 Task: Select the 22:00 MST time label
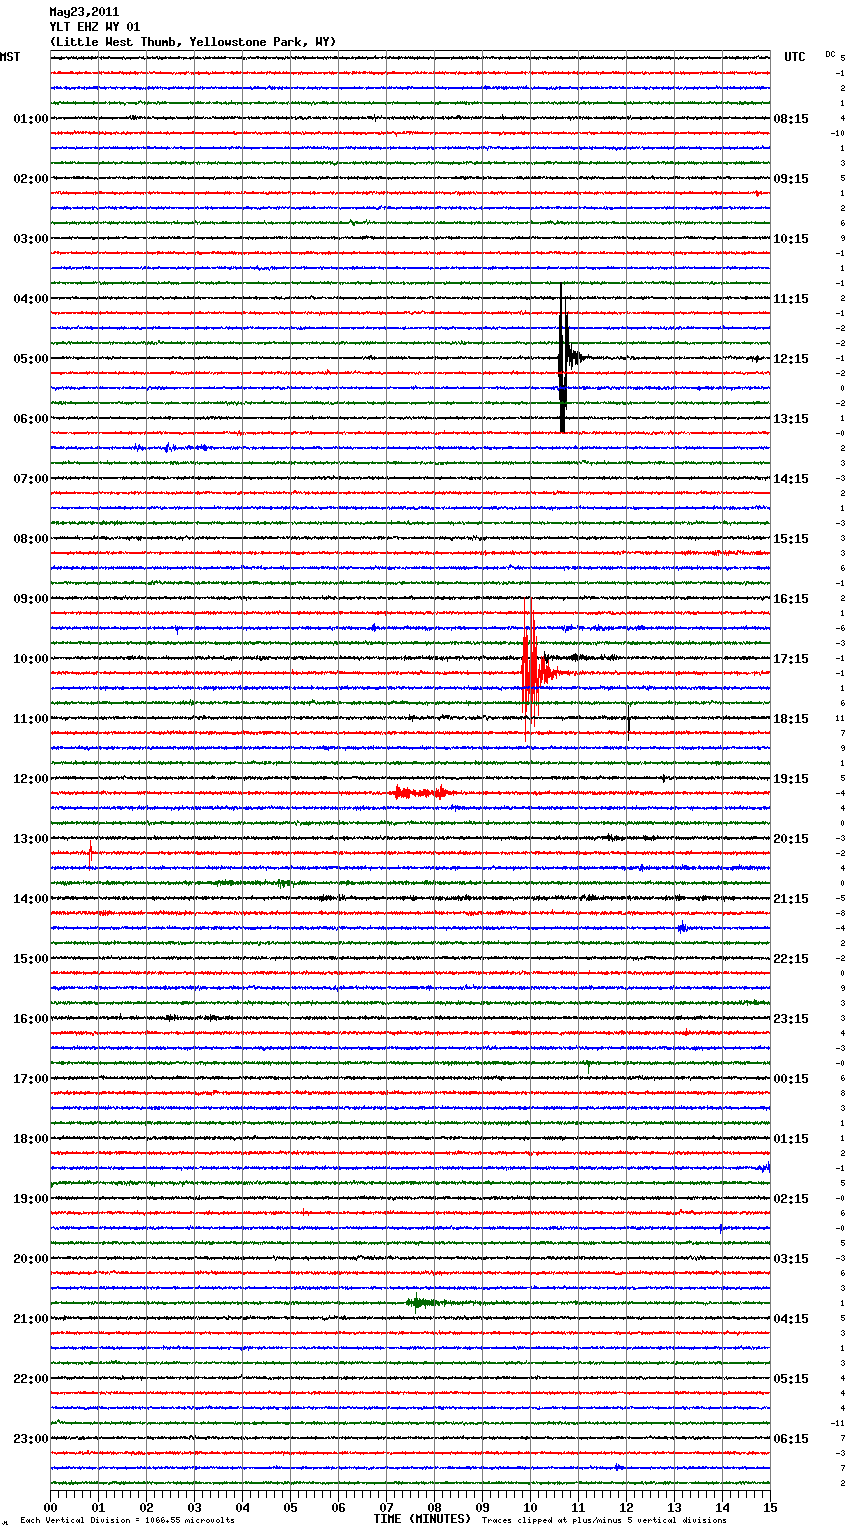30,1379
